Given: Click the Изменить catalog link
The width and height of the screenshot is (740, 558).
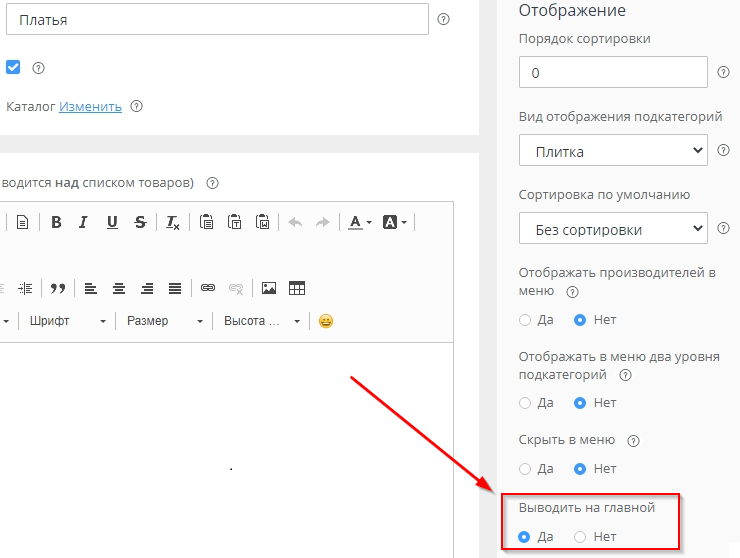Looking at the screenshot, I should [x=90, y=106].
